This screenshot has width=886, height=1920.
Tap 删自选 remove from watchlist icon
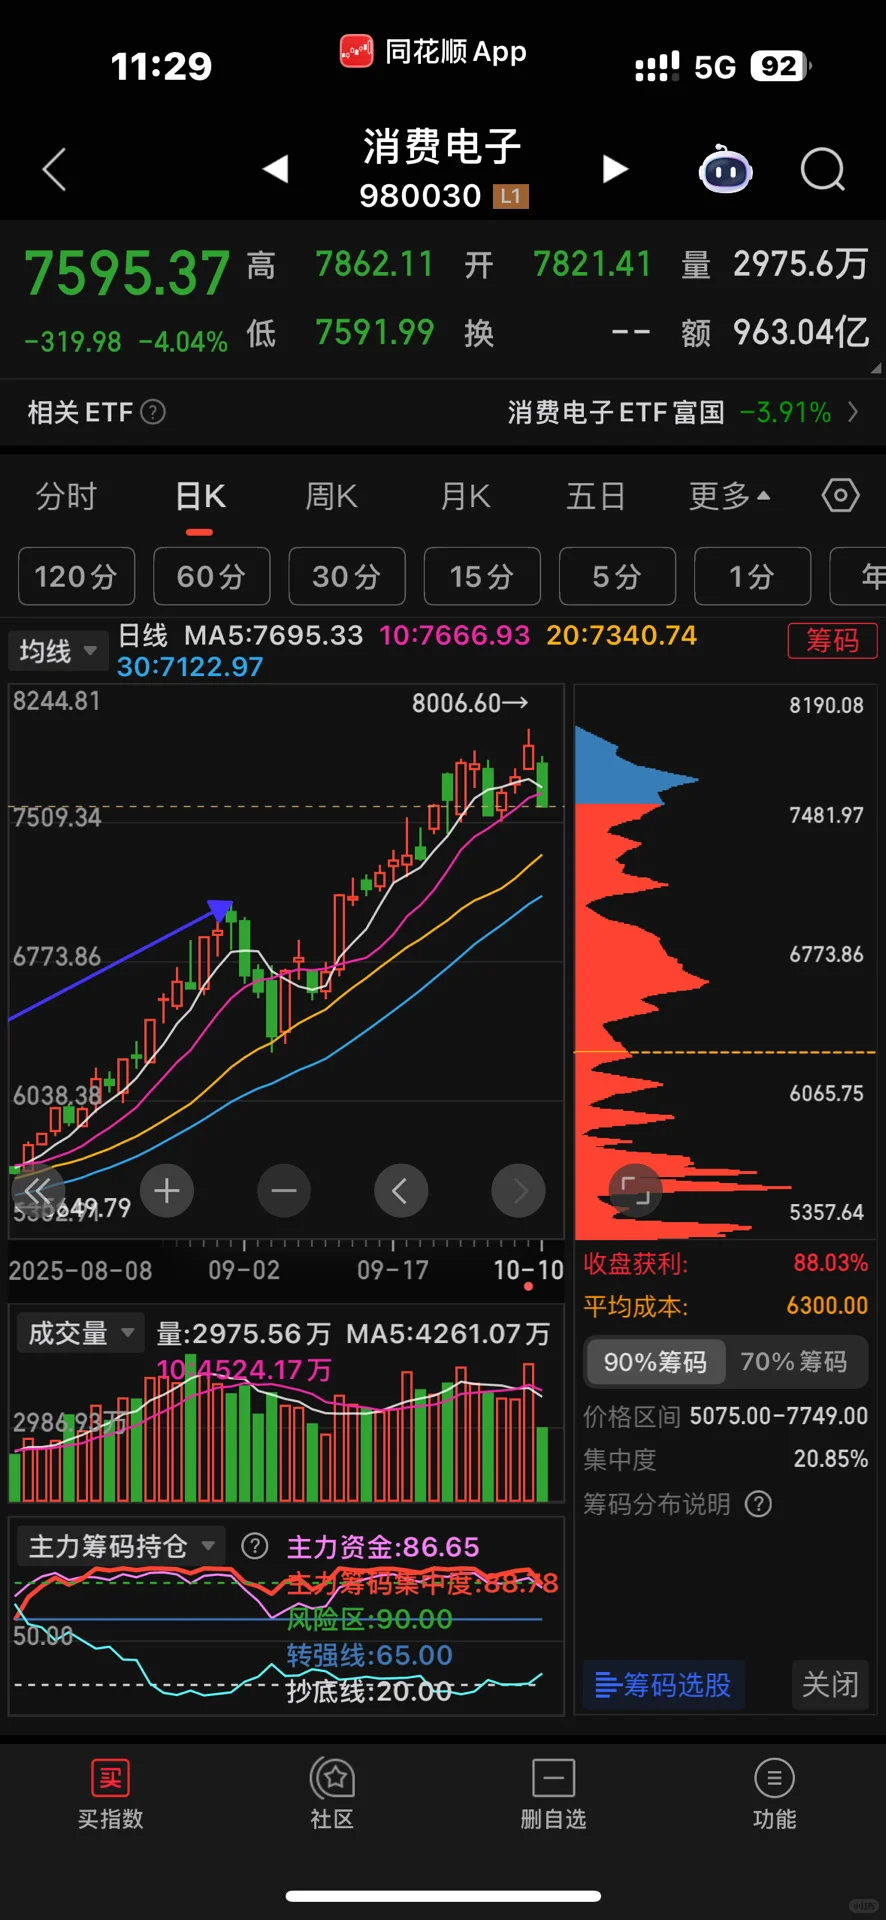click(x=553, y=1778)
